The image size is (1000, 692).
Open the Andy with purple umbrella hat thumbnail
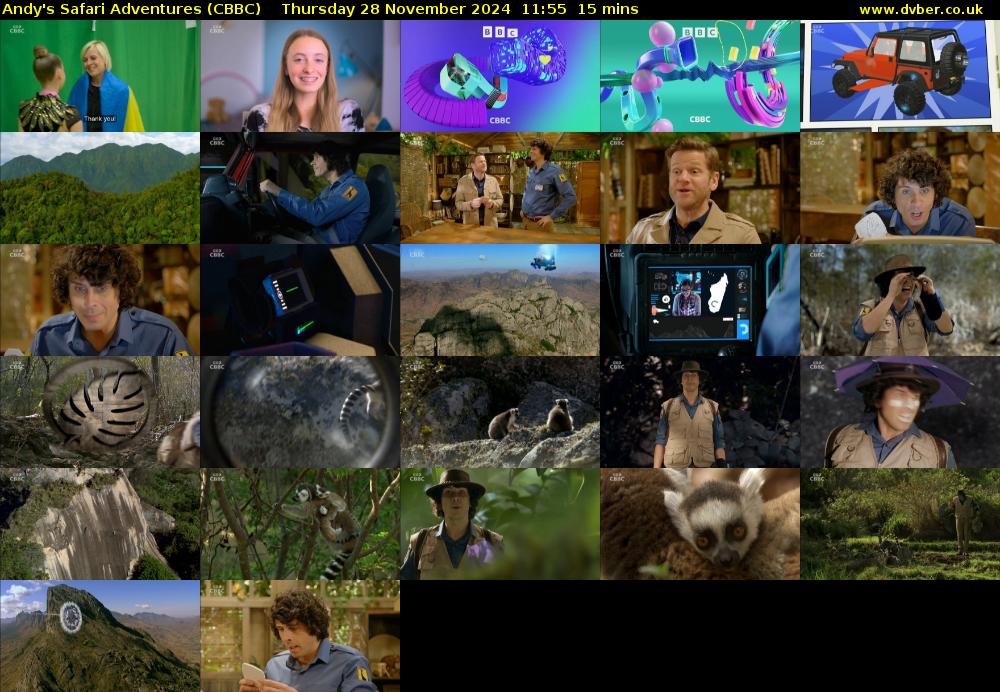900,412
